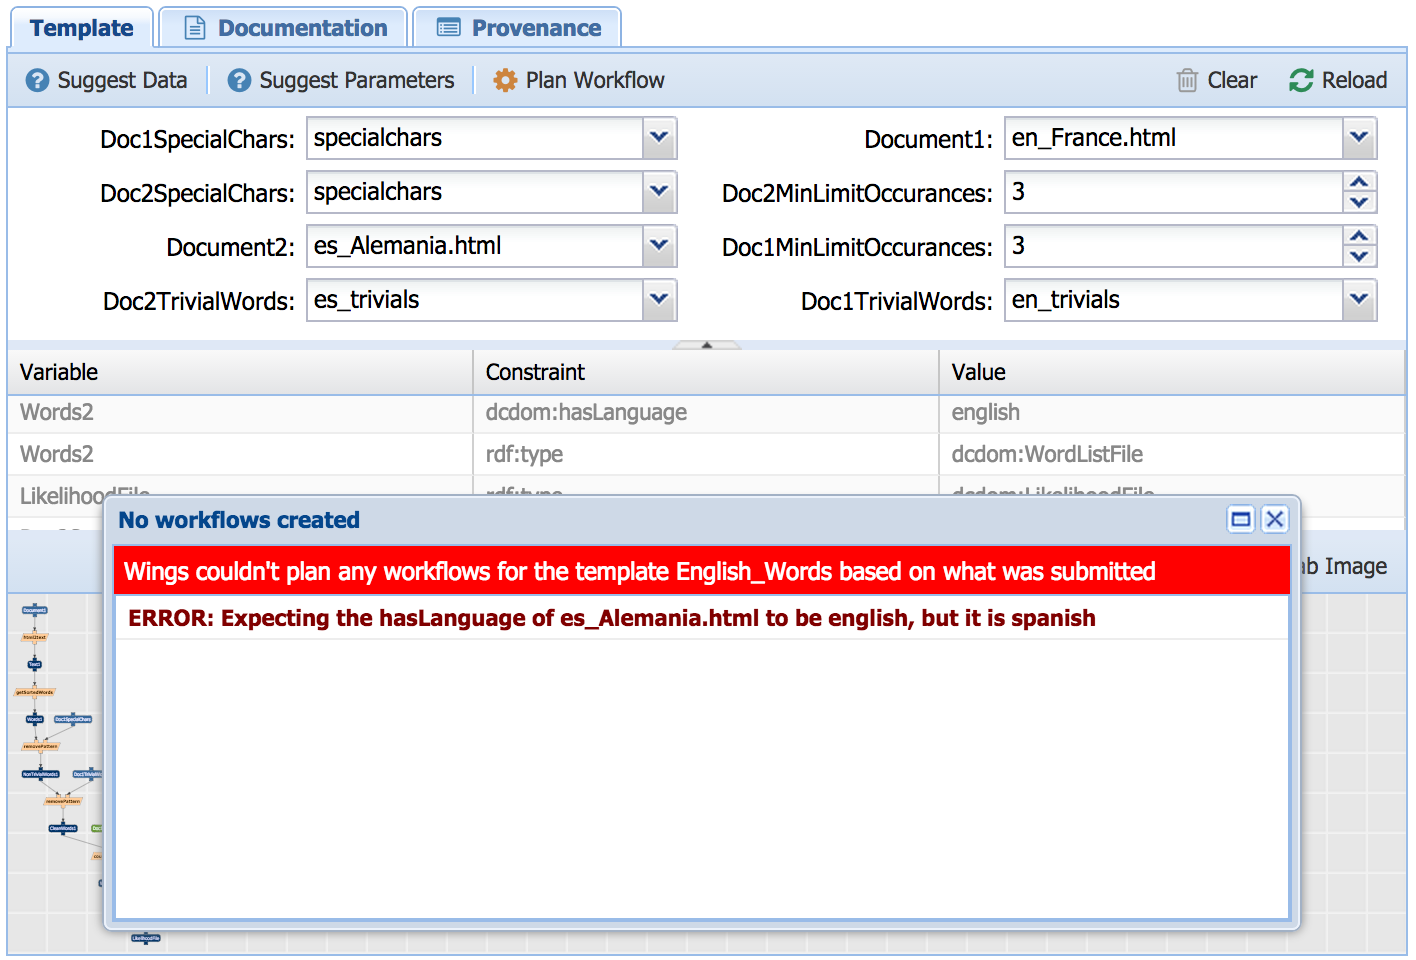1416x960 pixels.
Task: Expand the Document1 dropdown list
Action: [1358, 138]
